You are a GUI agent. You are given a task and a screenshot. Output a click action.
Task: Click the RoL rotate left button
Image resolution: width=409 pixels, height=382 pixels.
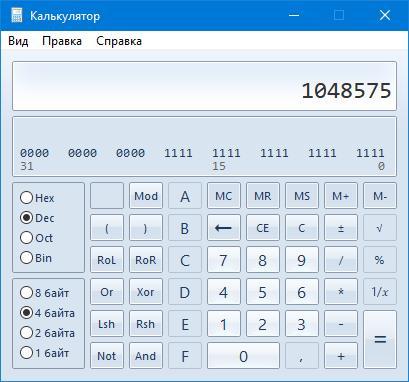(107, 260)
